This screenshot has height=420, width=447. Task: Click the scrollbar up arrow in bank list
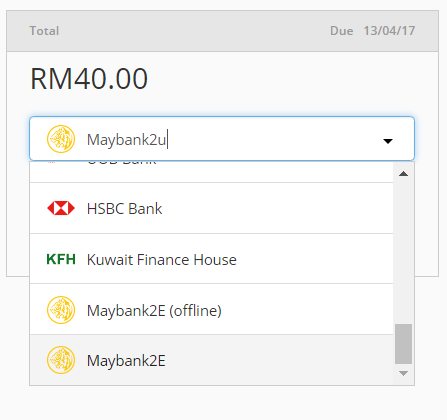(x=403, y=173)
